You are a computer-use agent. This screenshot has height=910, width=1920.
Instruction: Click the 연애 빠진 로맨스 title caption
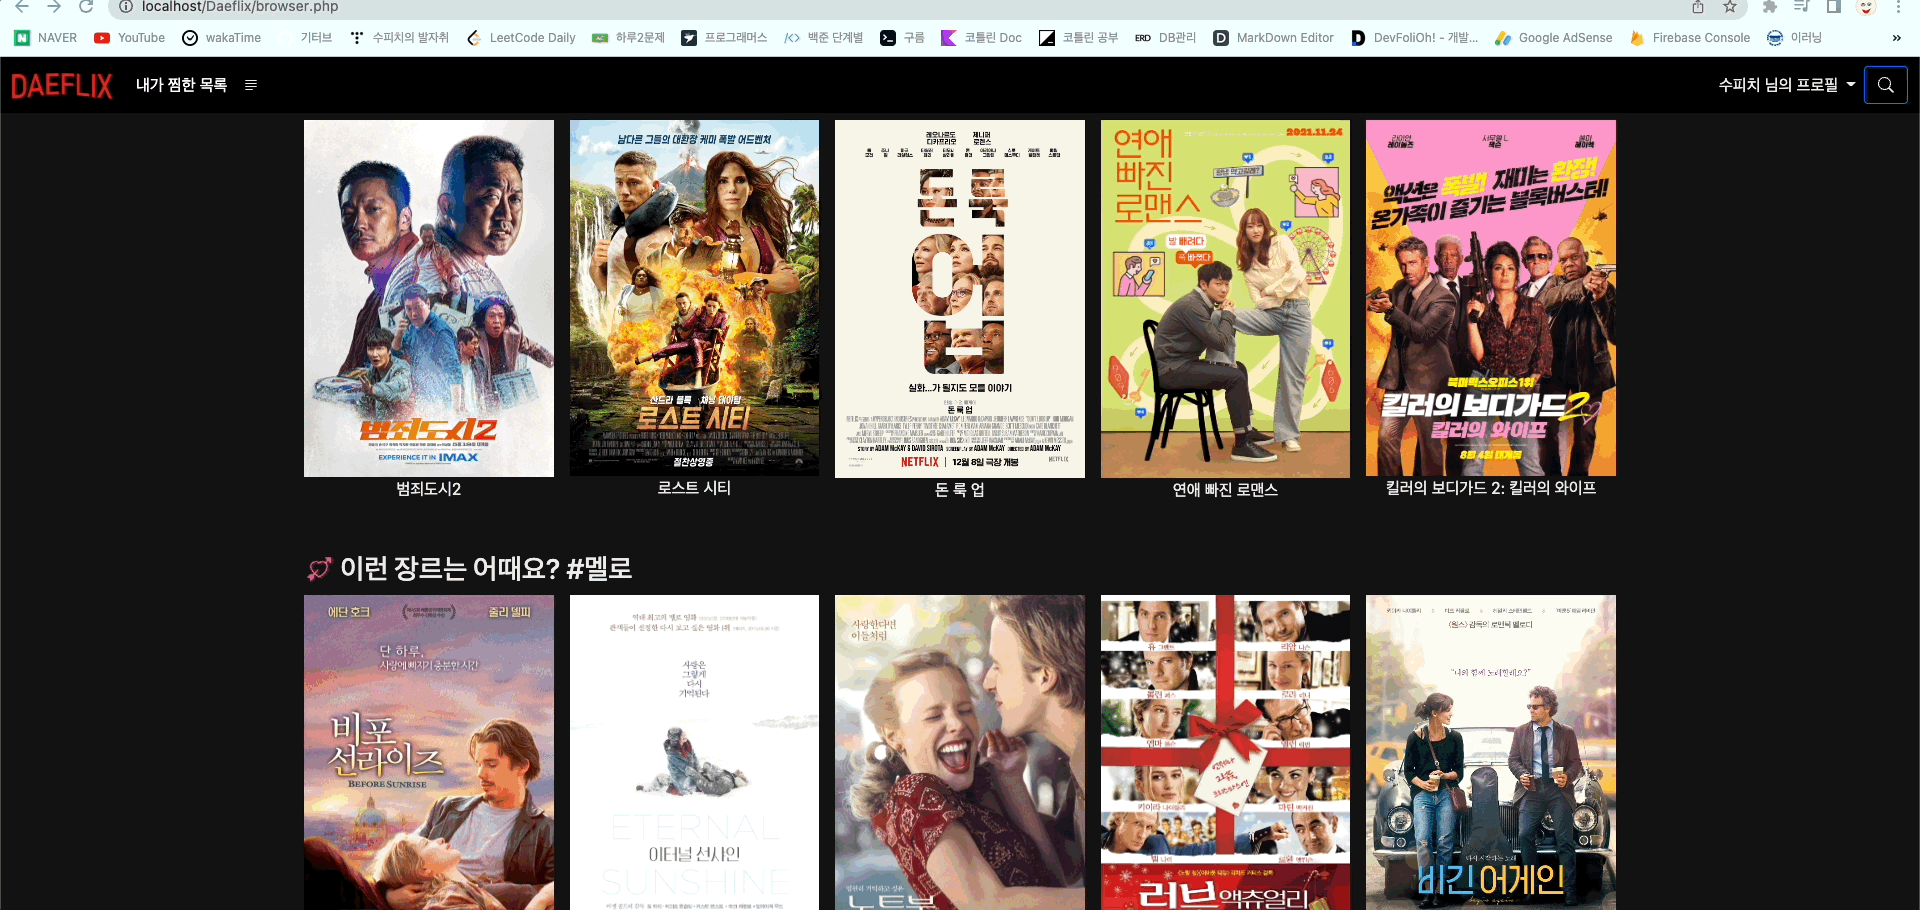point(1225,490)
